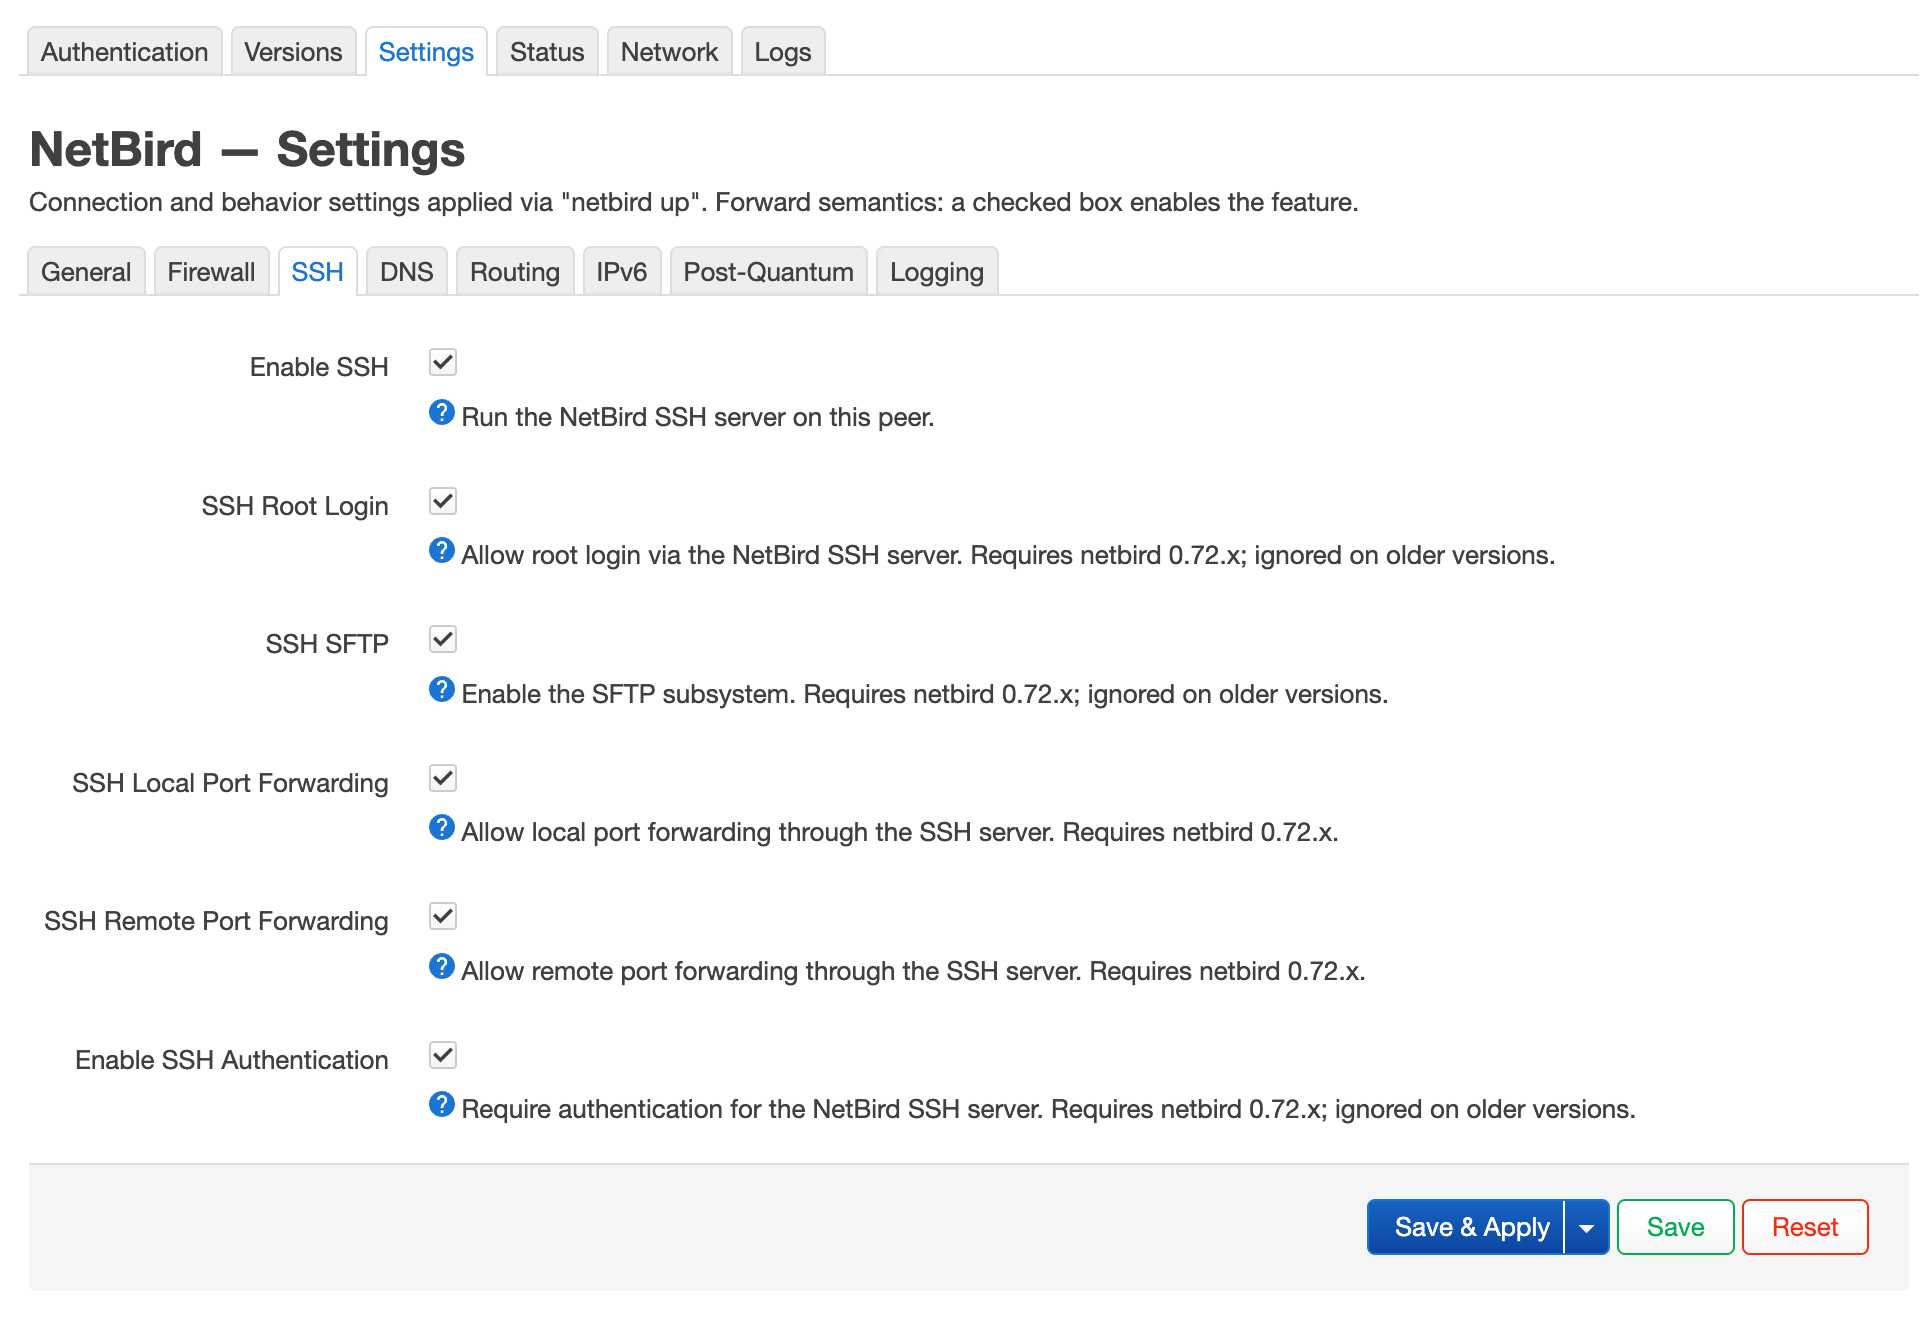Switch to the General settings tab
The width and height of the screenshot is (1930, 1344).
click(x=86, y=272)
